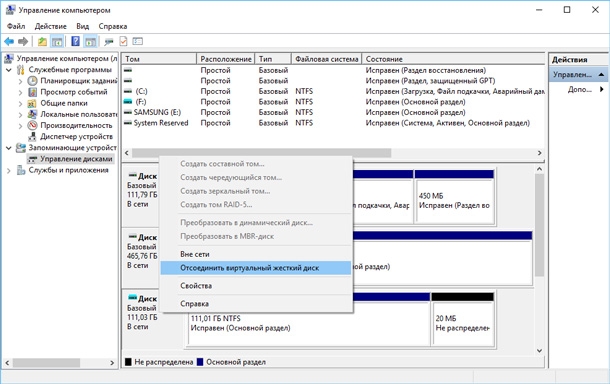Screen dimensions: 610x384
Task: Click the Локальные пользователи icon
Action: tap(32, 114)
